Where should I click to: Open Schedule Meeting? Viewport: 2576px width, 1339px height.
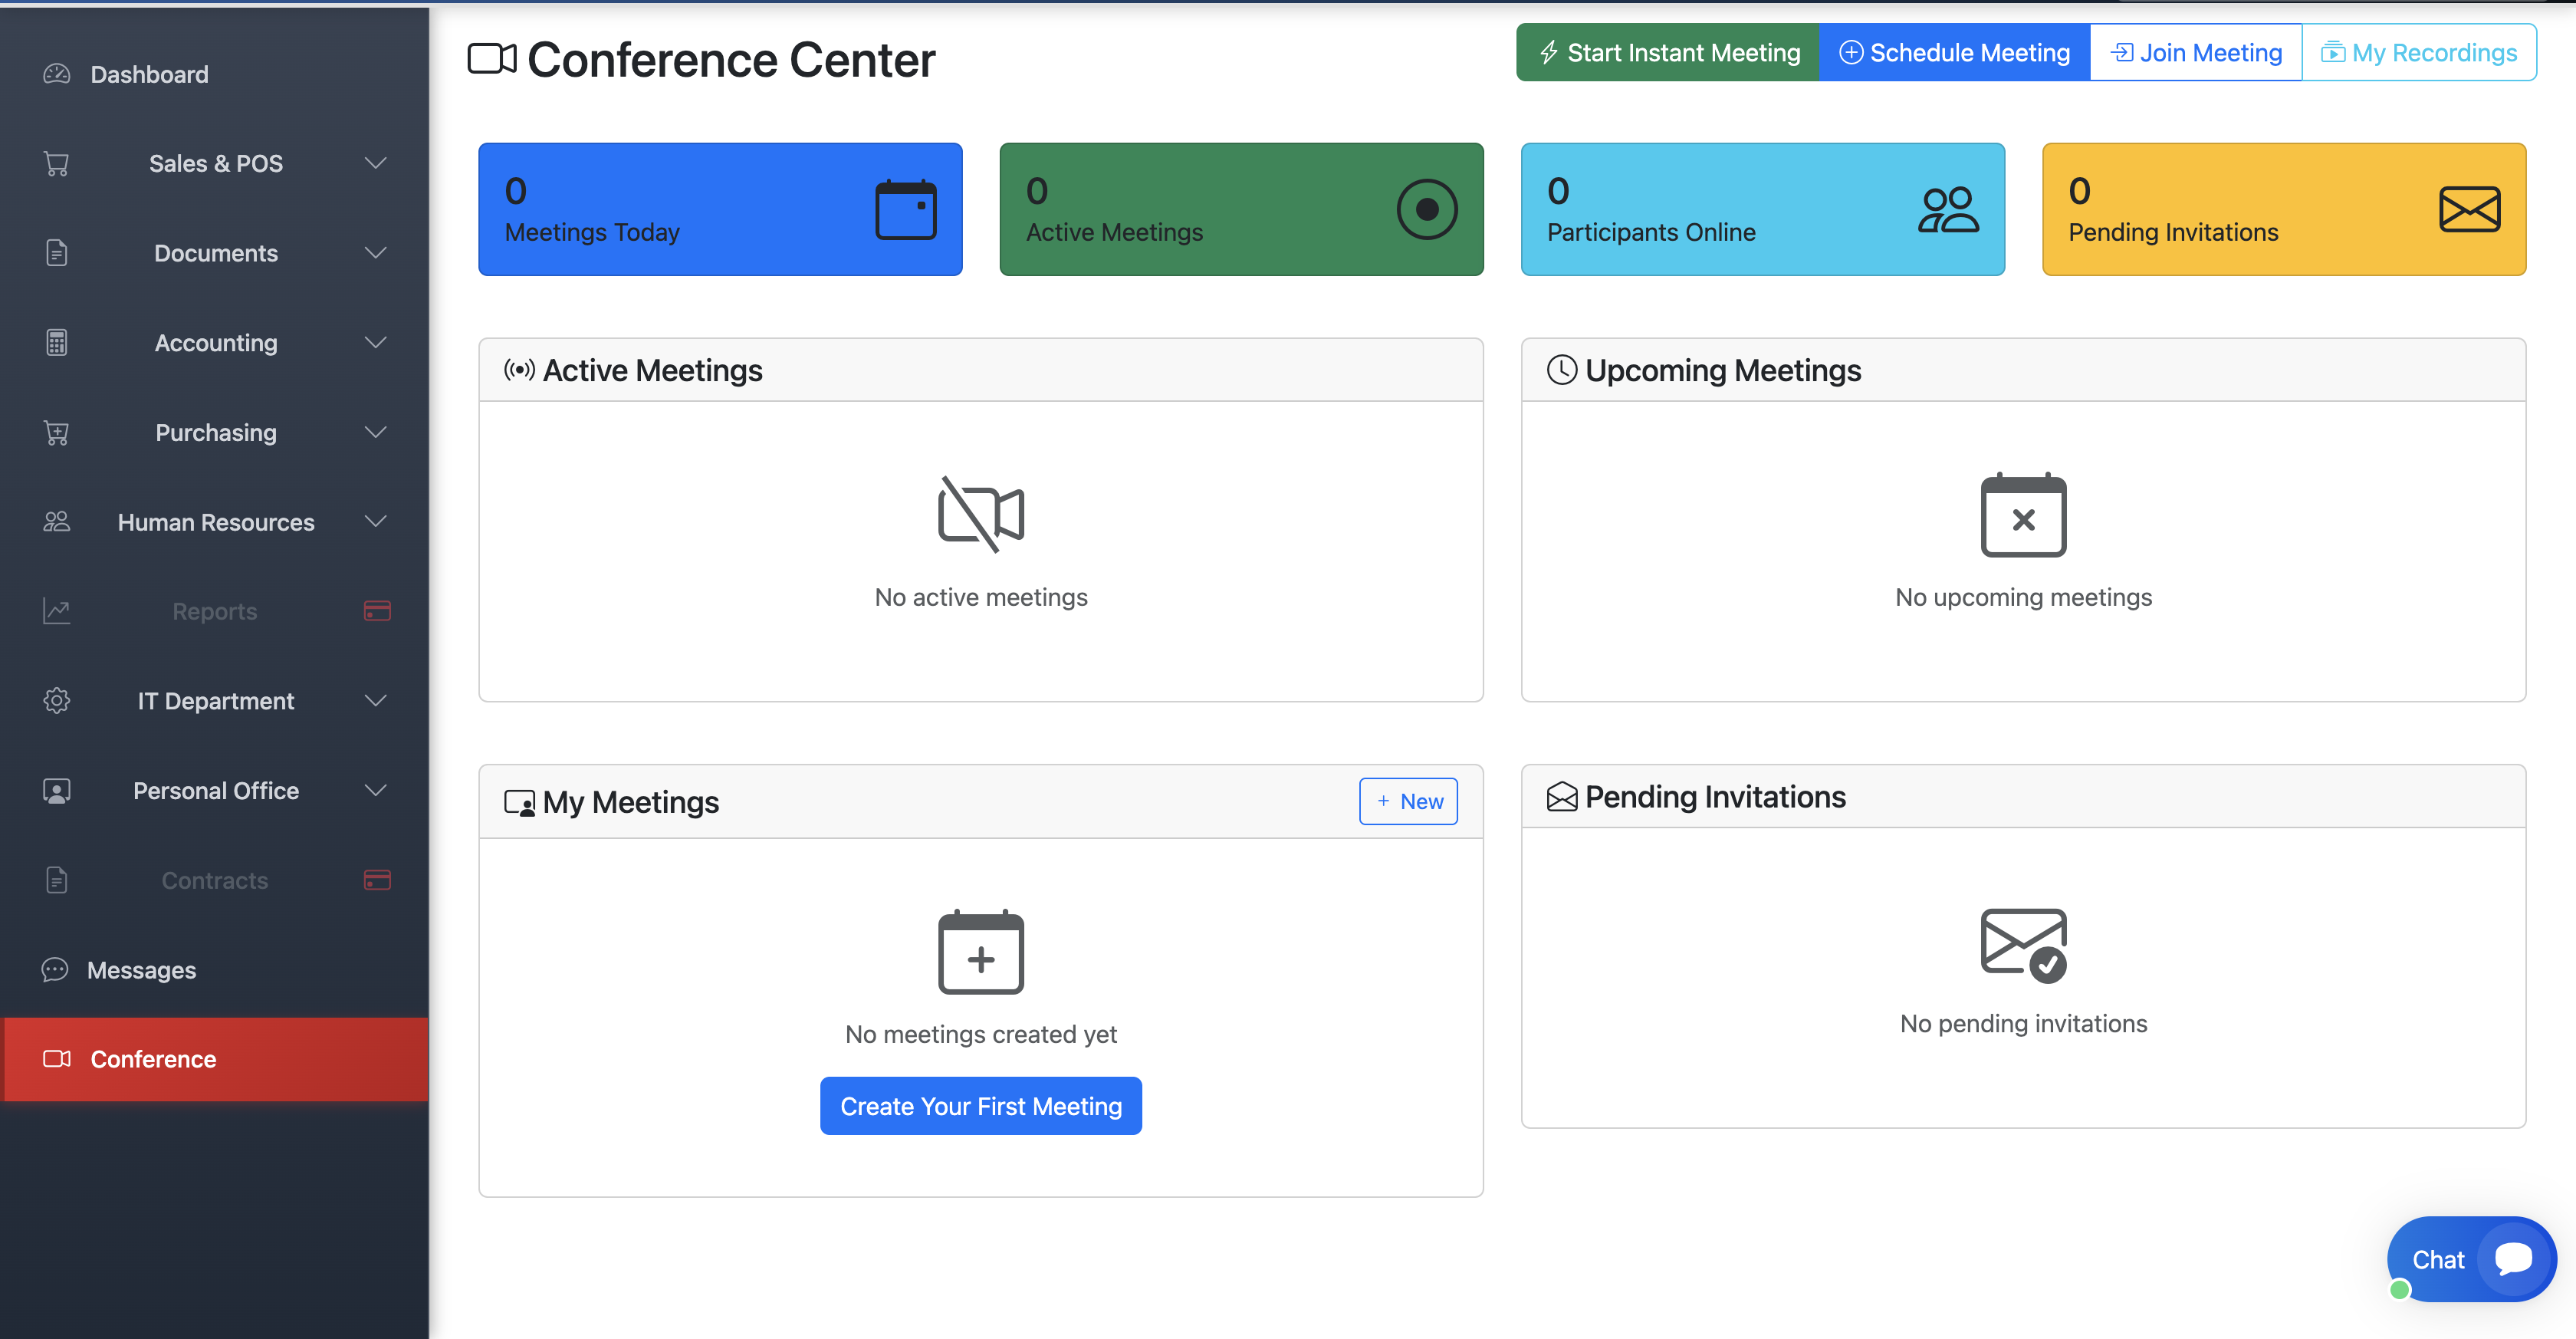pyautogui.click(x=1954, y=52)
